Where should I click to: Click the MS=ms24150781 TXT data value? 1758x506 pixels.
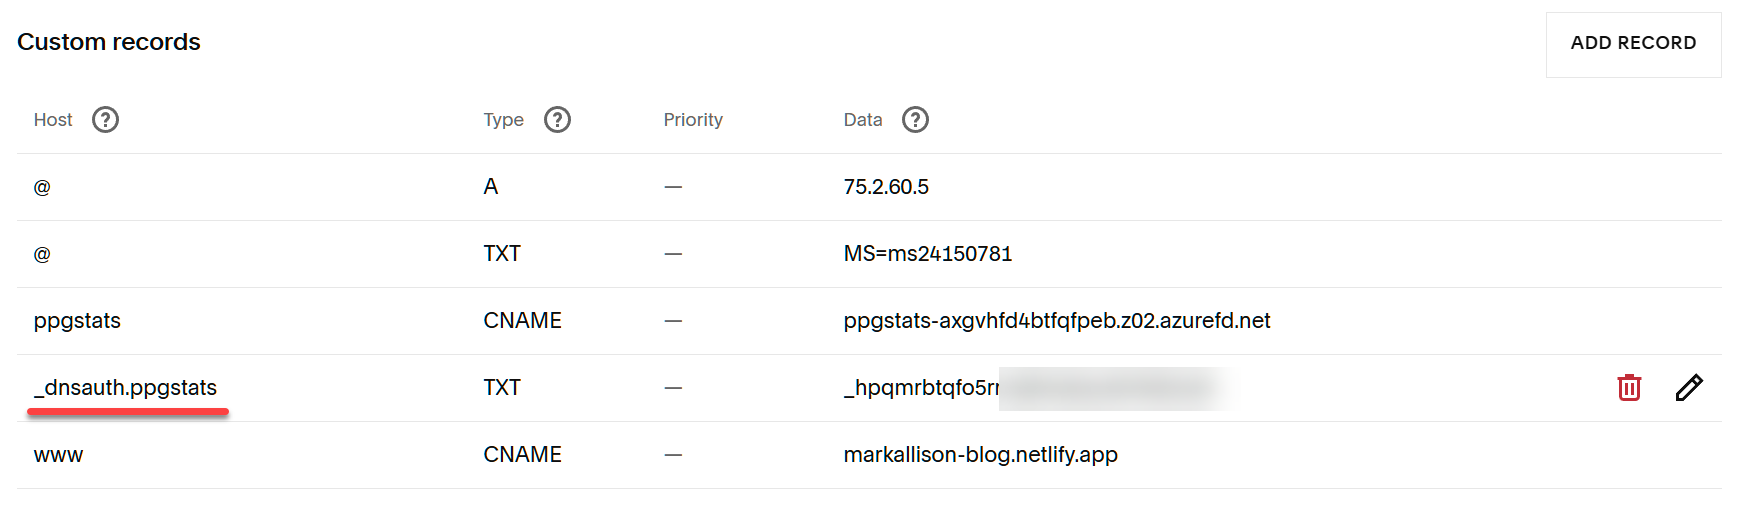928,254
